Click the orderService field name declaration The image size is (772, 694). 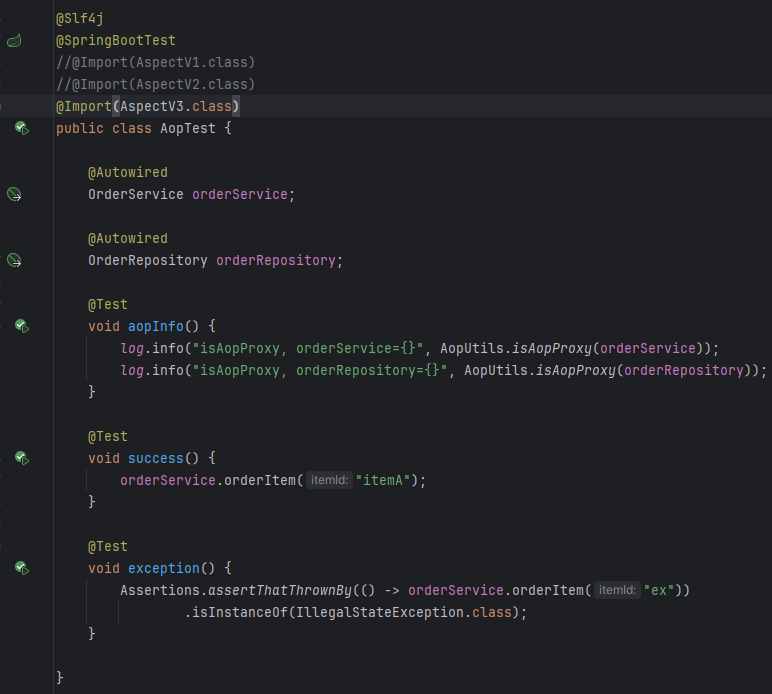point(240,194)
